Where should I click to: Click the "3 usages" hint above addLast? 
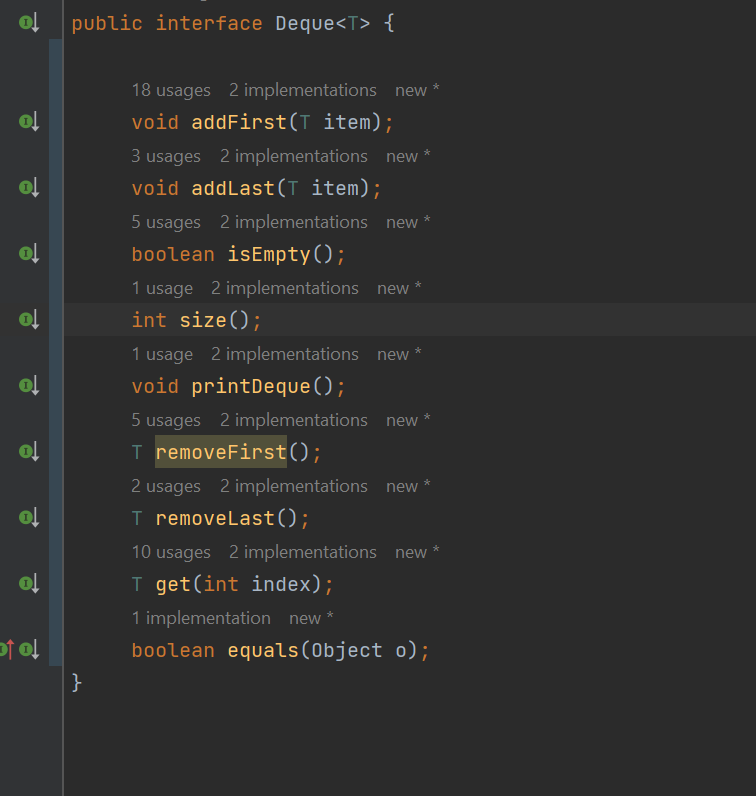pyautogui.click(x=166, y=156)
